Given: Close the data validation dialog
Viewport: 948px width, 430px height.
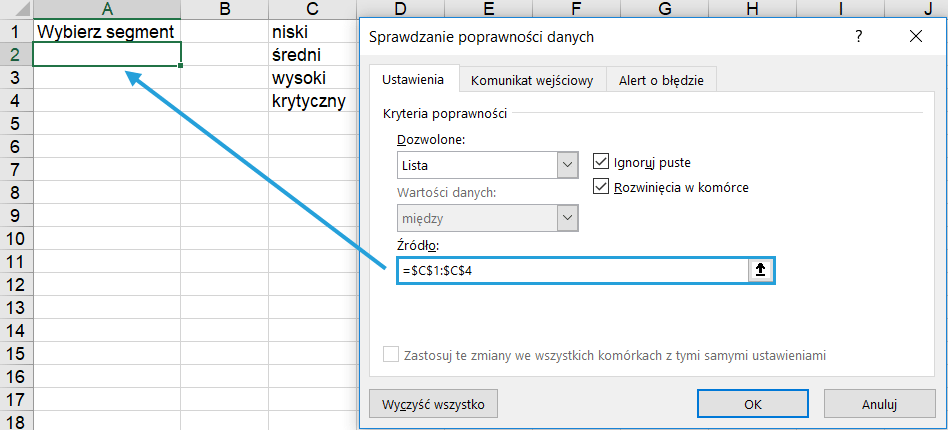Looking at the screenshot, I should (916, 37).
